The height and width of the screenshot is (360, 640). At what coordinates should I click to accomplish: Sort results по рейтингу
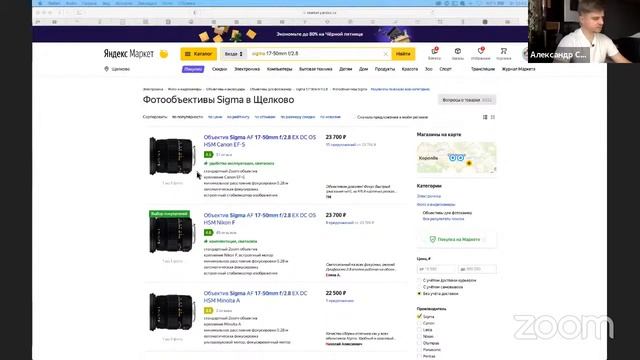pyautogui.click(x=238, y=117)
